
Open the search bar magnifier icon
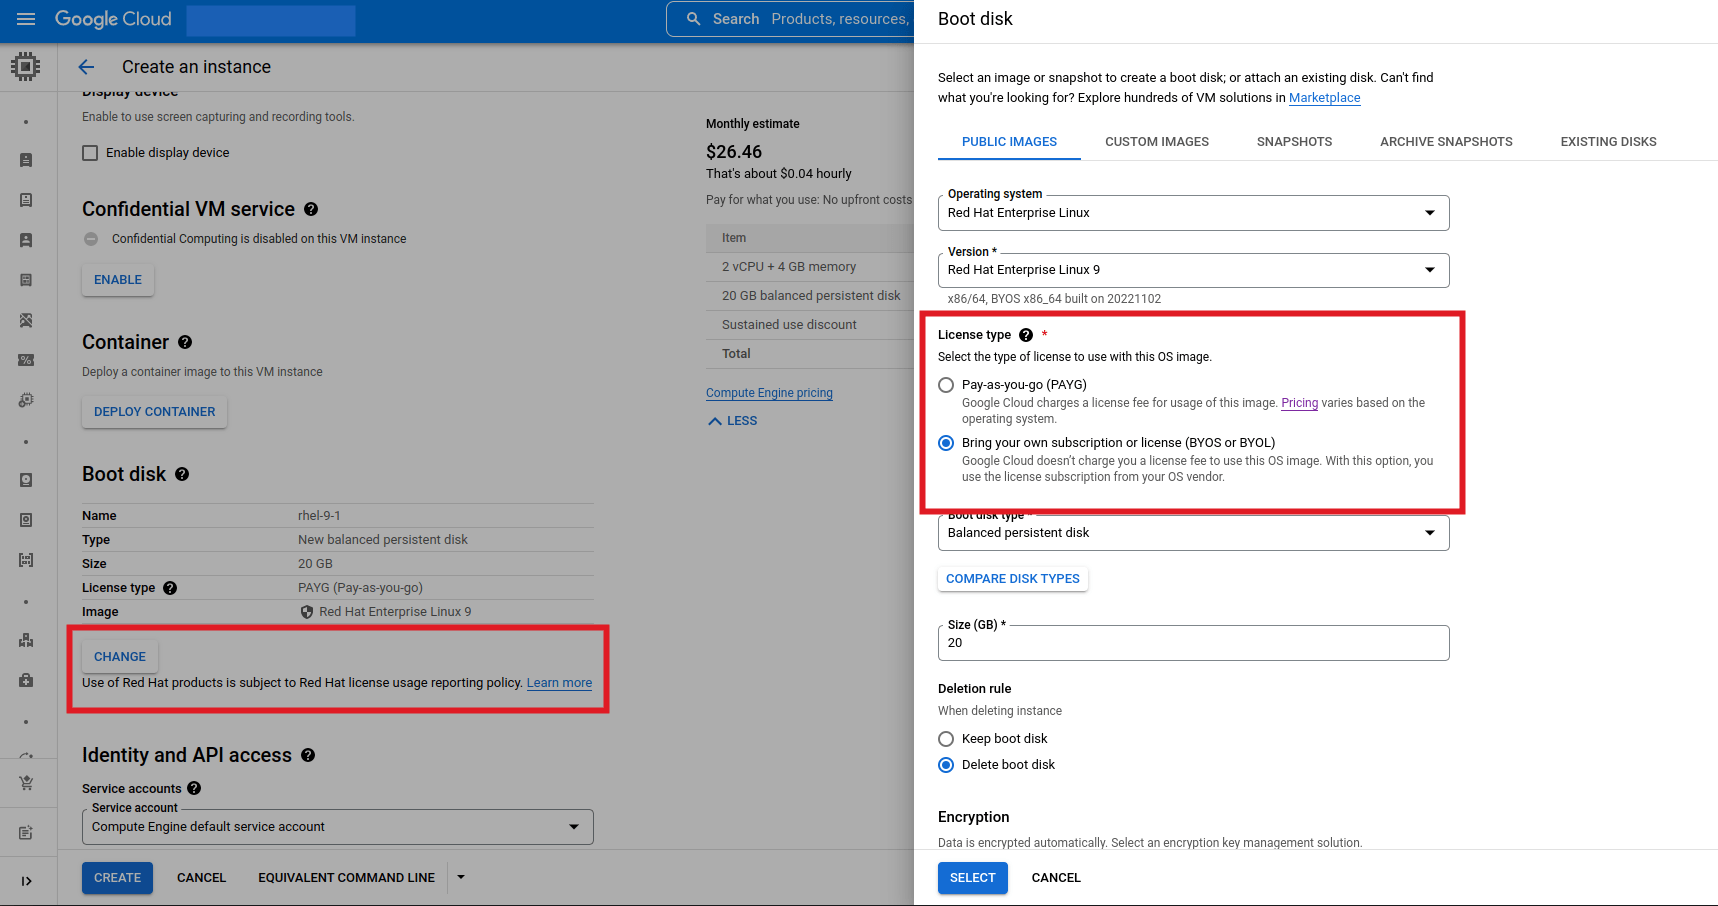[x=691, y=18]
